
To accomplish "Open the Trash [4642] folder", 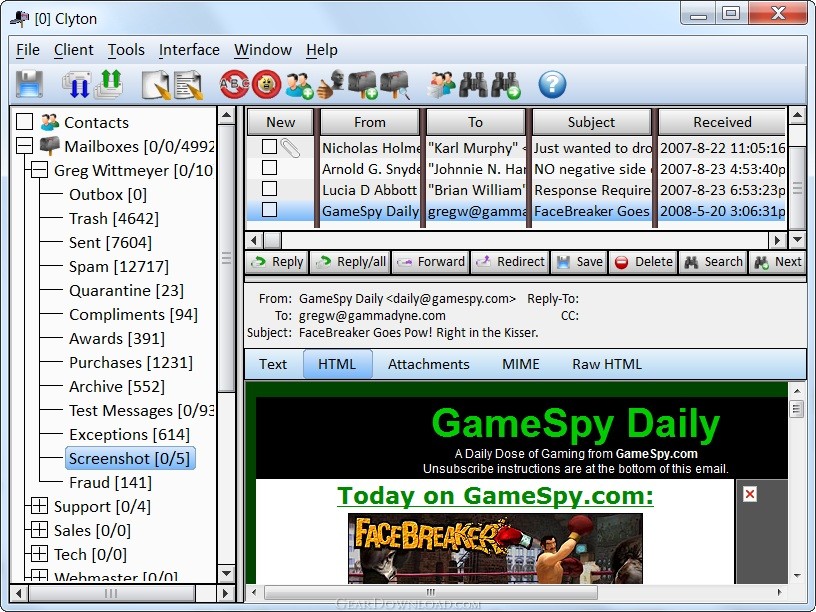I will (x=113, y=219).
